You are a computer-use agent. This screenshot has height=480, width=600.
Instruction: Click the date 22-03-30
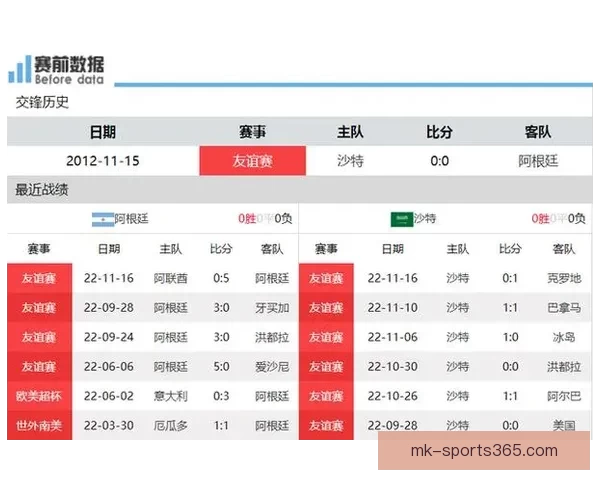pyautogui.click(x=109, y=426)
